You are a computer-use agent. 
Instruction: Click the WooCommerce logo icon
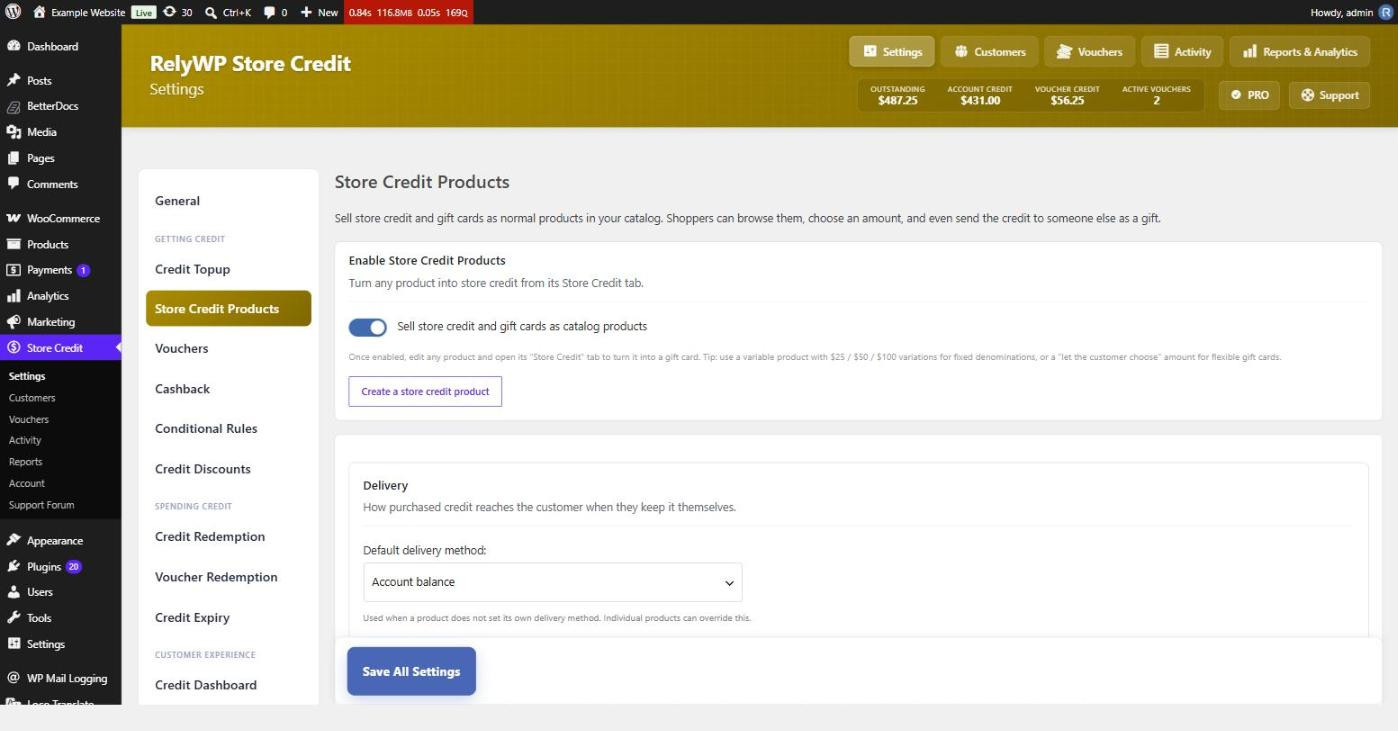pos(13,218)
